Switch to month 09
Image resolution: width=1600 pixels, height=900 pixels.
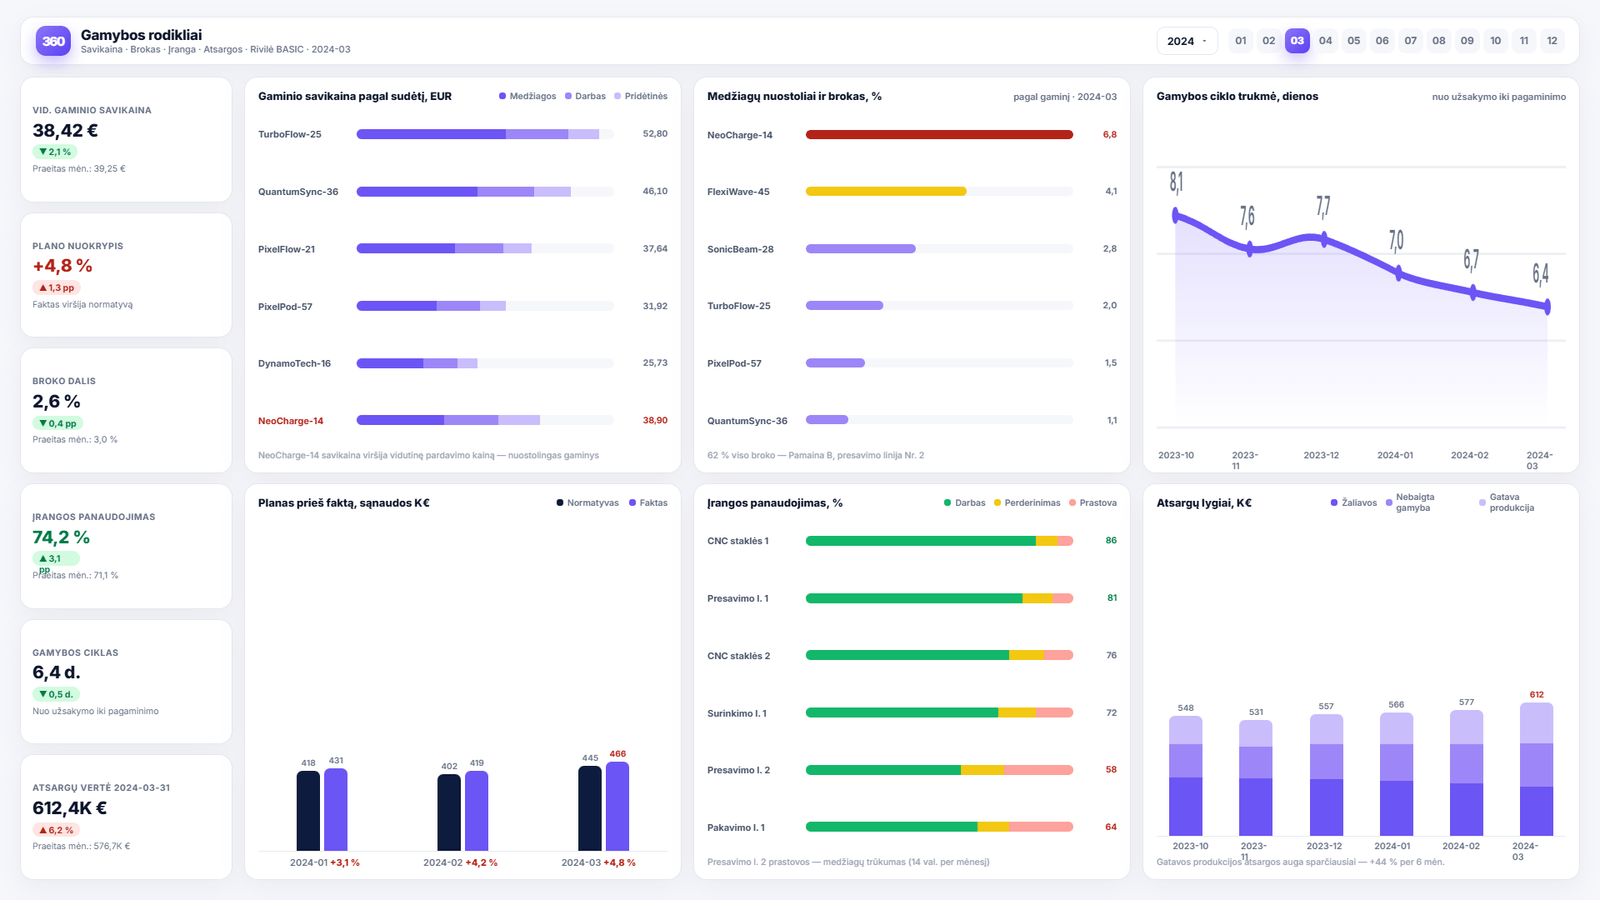tap(1467, 41)
